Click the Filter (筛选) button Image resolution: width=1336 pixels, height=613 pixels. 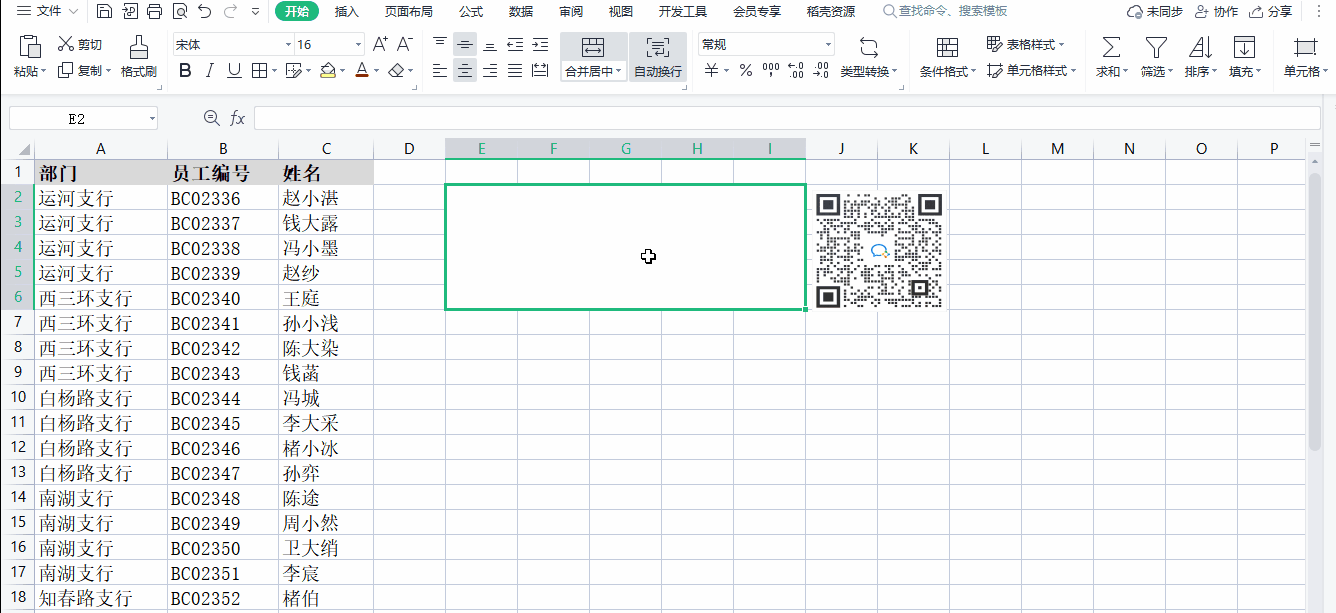pyautogui.click(x=1156, y=57)
